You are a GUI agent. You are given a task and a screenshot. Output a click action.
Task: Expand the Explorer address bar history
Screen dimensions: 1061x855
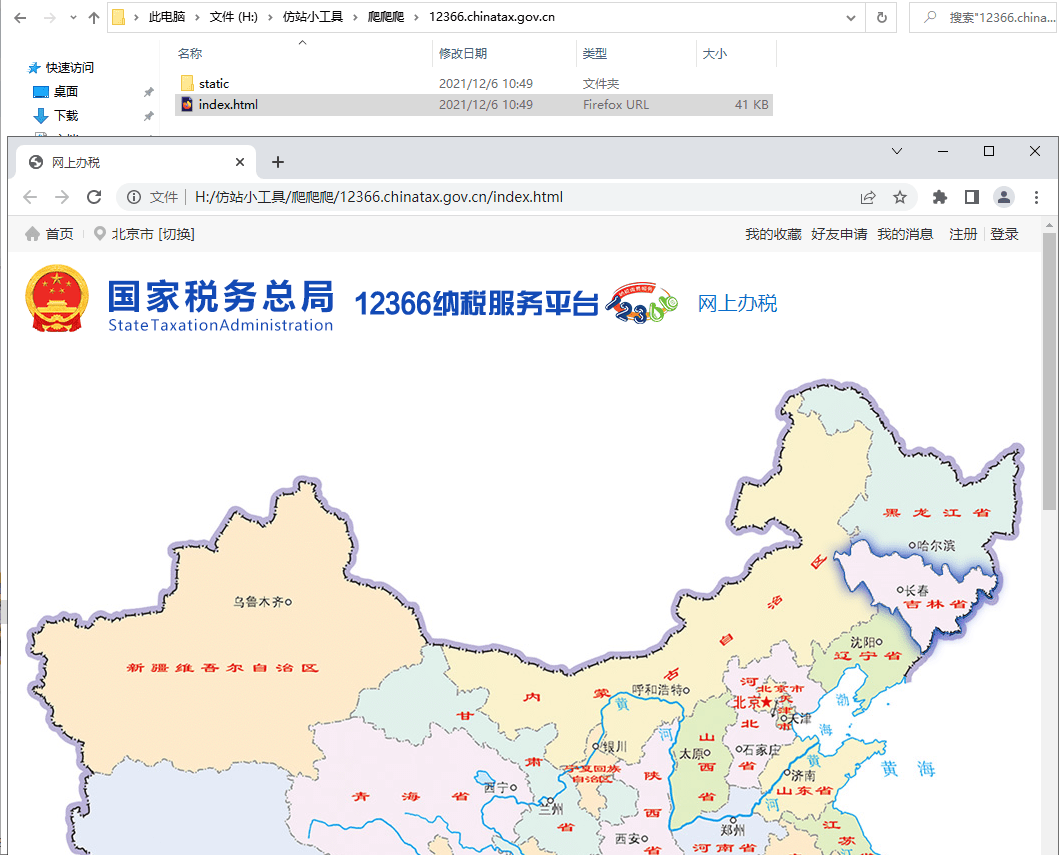click(x=851, y=18)
